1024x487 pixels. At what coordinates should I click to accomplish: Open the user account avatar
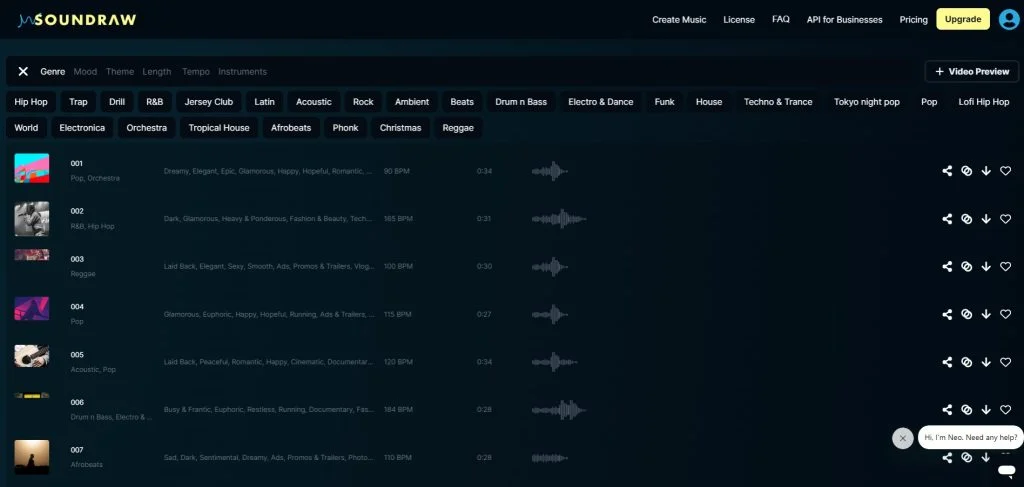[1009, 19]
